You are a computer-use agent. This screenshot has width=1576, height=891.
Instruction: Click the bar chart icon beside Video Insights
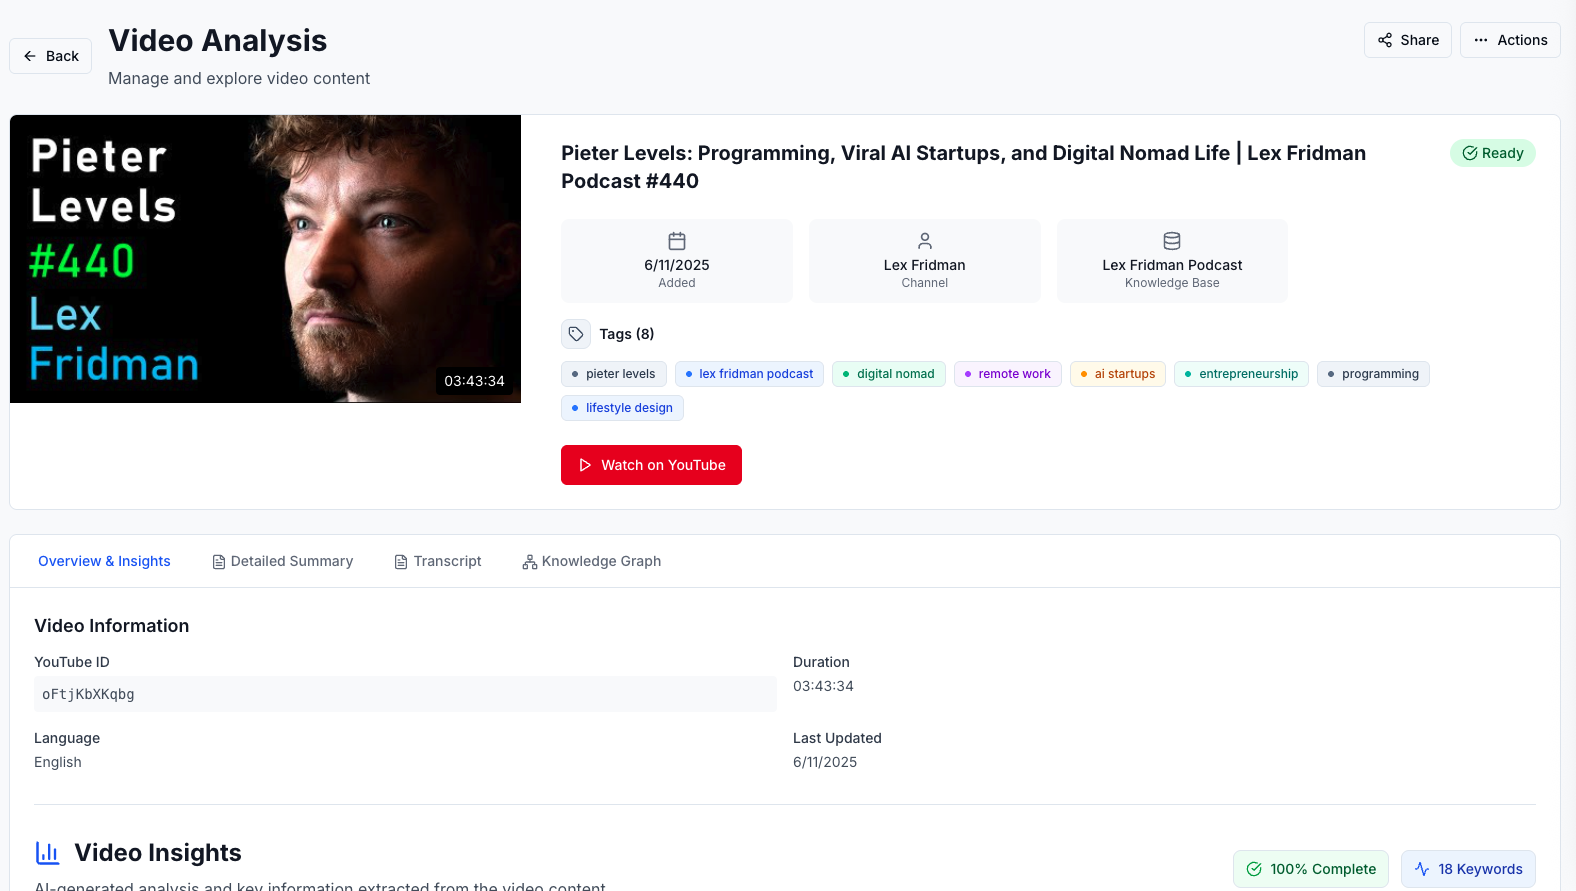coord(48,853)
